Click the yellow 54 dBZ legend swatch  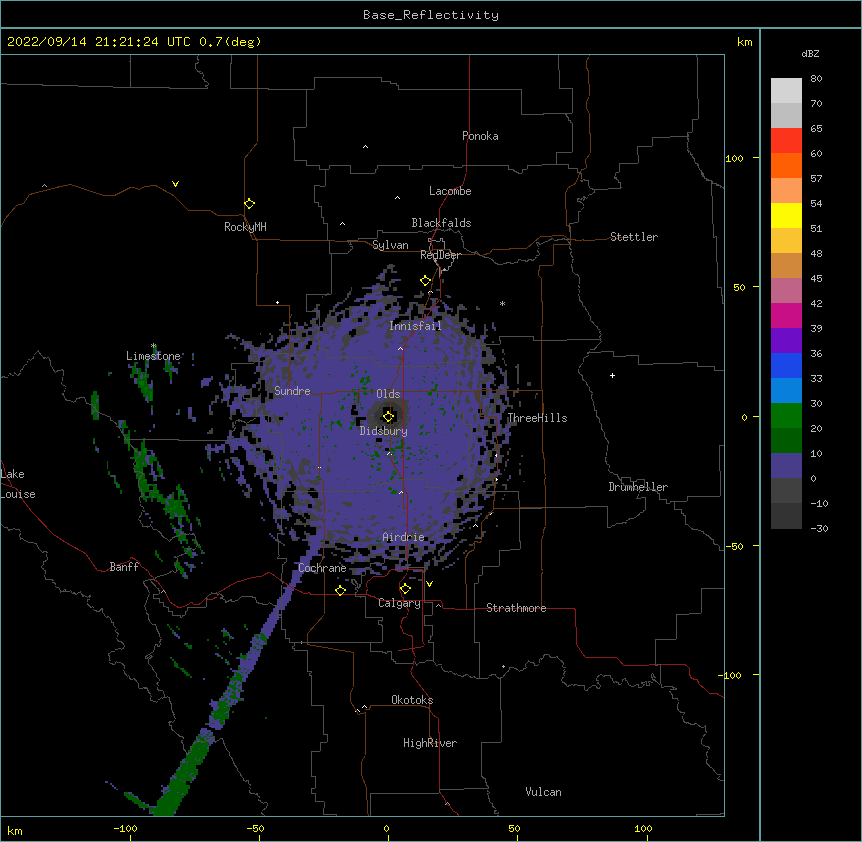pyautogui.click(x=786, y=215)
